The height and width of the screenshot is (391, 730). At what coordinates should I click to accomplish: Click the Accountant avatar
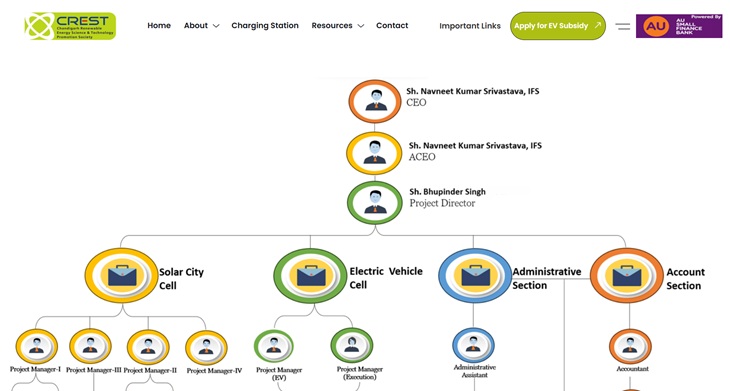[x=630, y=346]
